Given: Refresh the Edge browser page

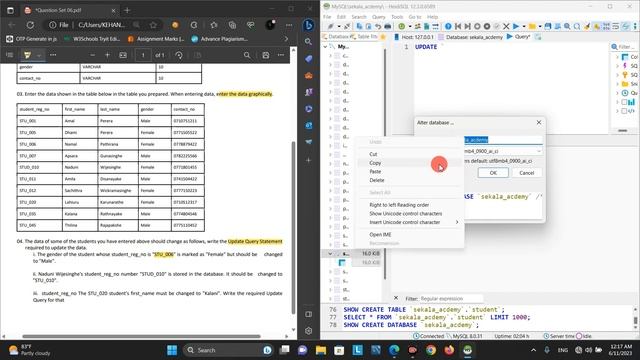Looking at the screenshot, I should pos(30,25).
